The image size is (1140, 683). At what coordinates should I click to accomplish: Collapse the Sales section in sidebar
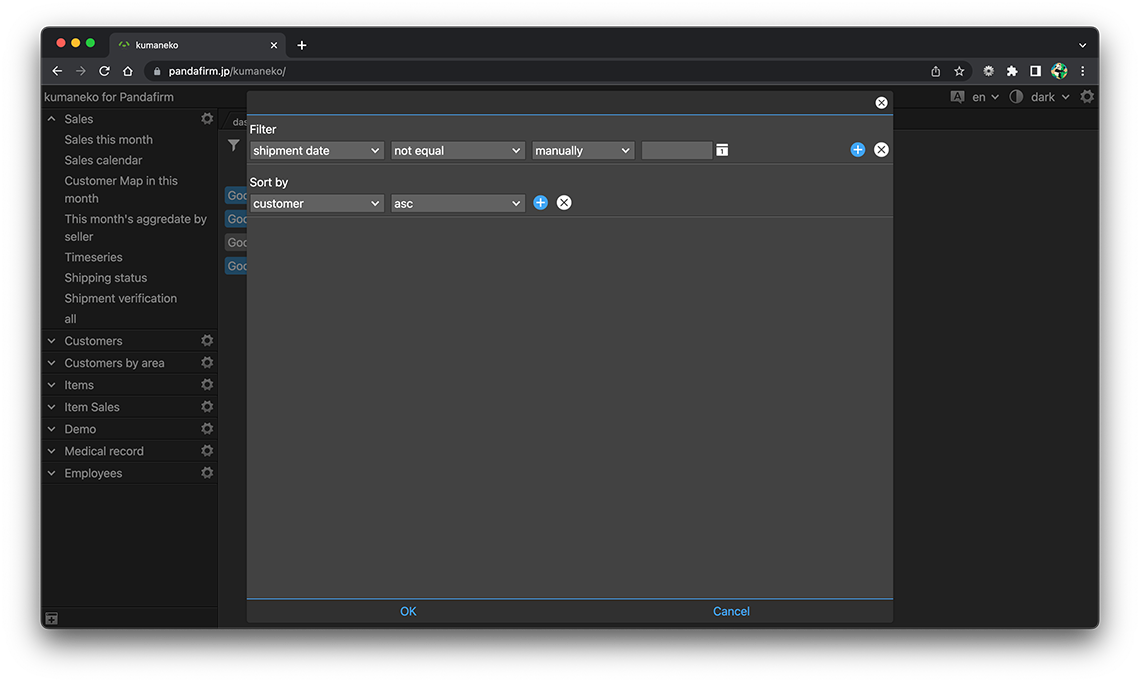[52, 119]
